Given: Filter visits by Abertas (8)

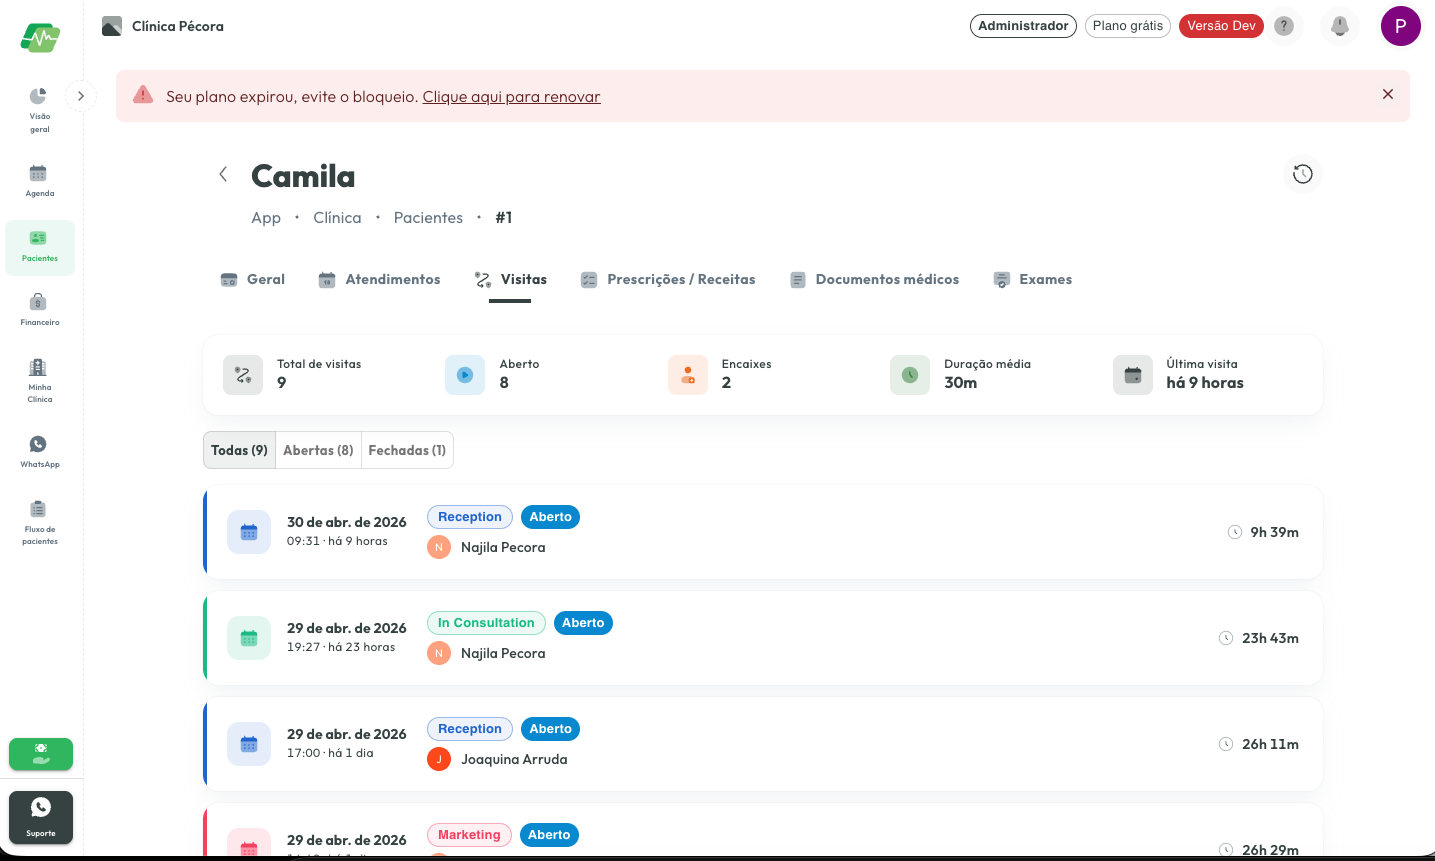Looking at the screenshot, I should (x=318, y=450).
